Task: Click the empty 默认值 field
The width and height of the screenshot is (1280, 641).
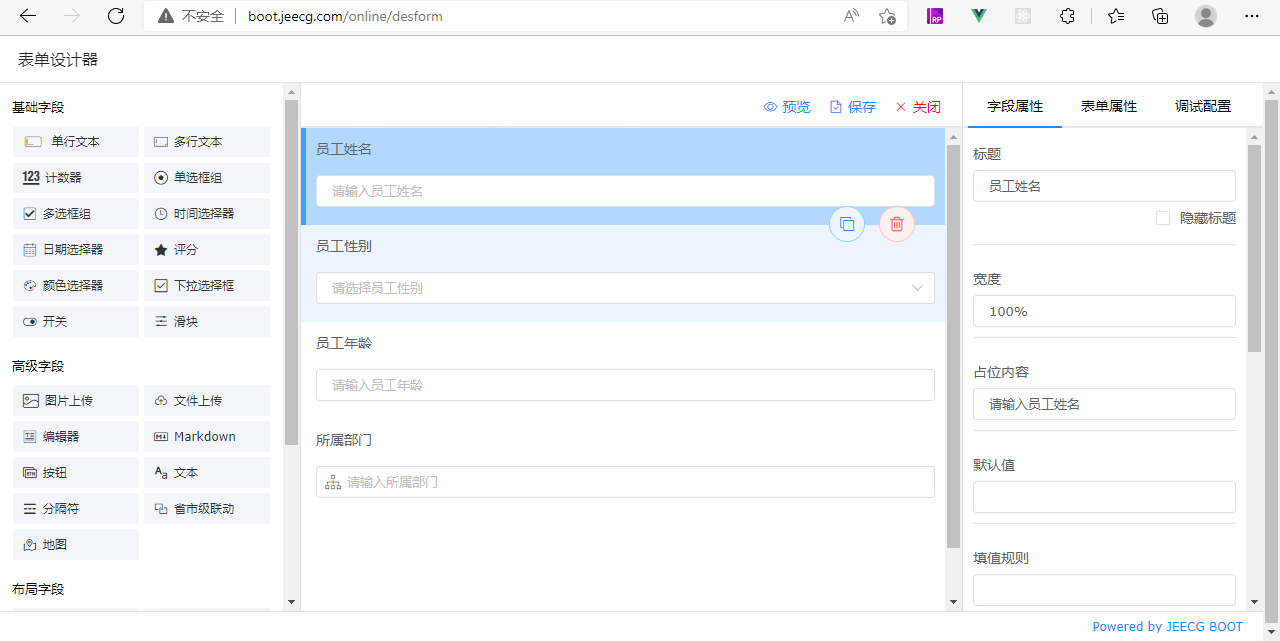Action: [1104, 497]
